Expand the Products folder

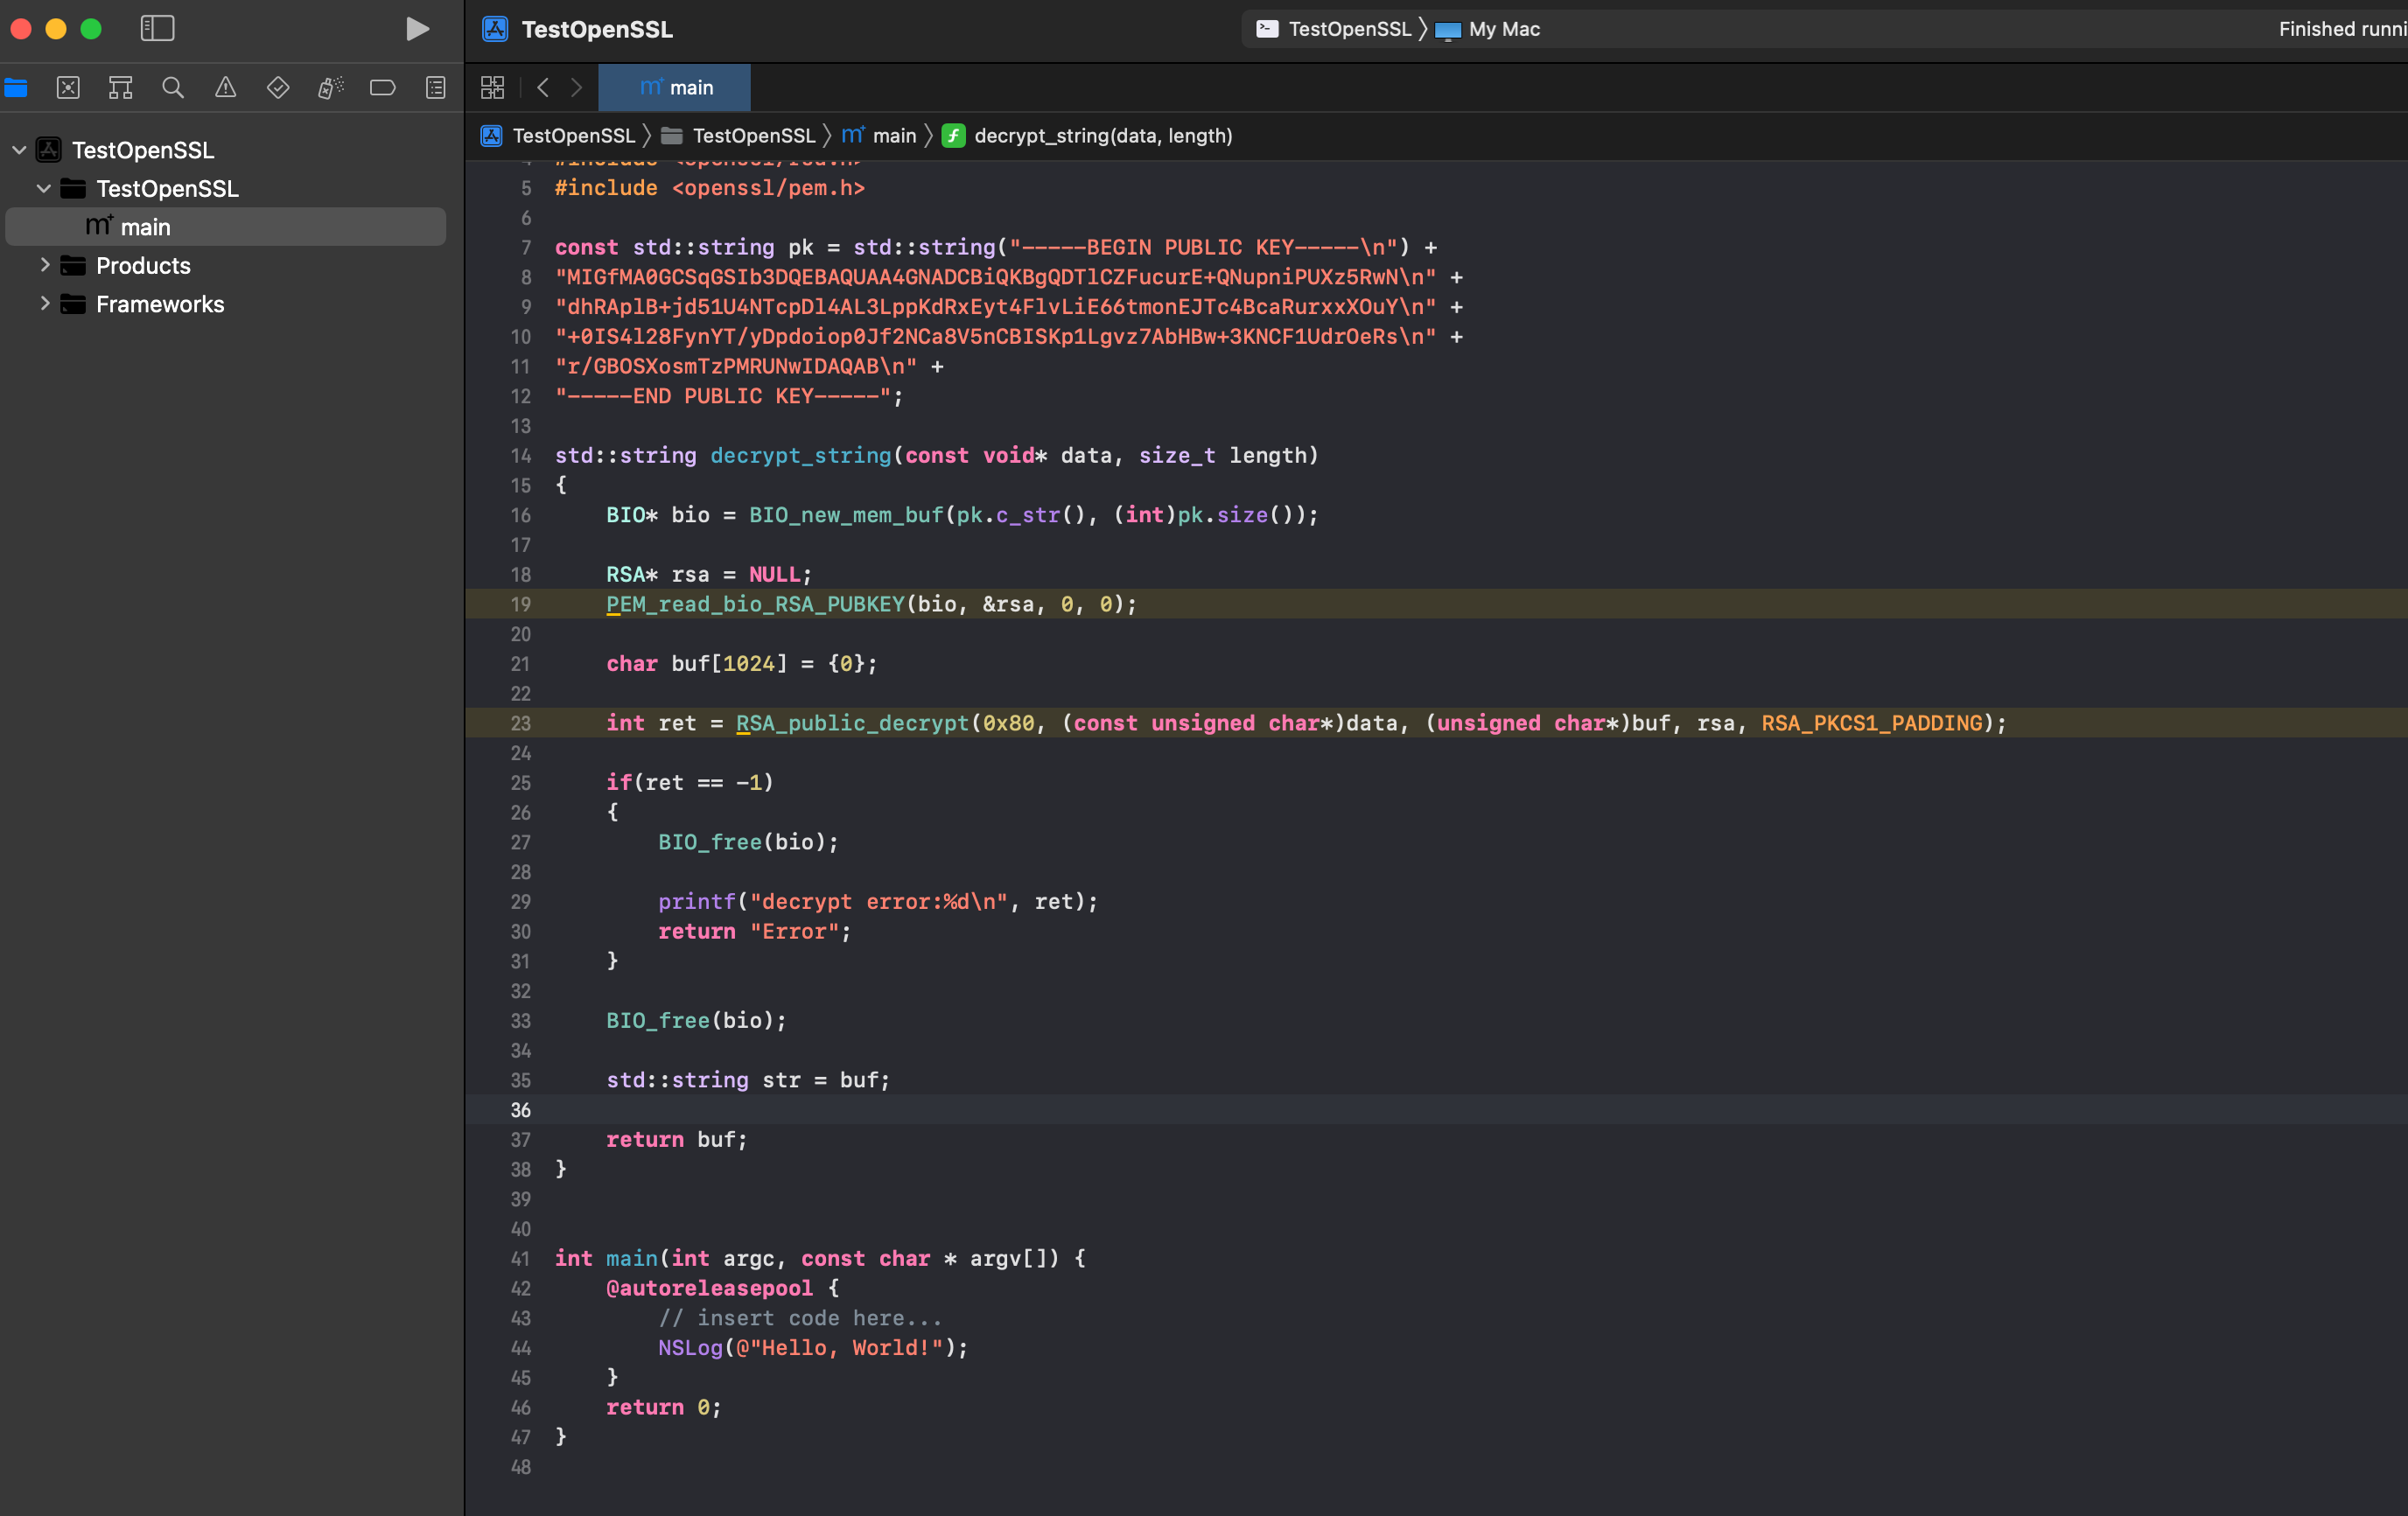[x=44, y=265]
